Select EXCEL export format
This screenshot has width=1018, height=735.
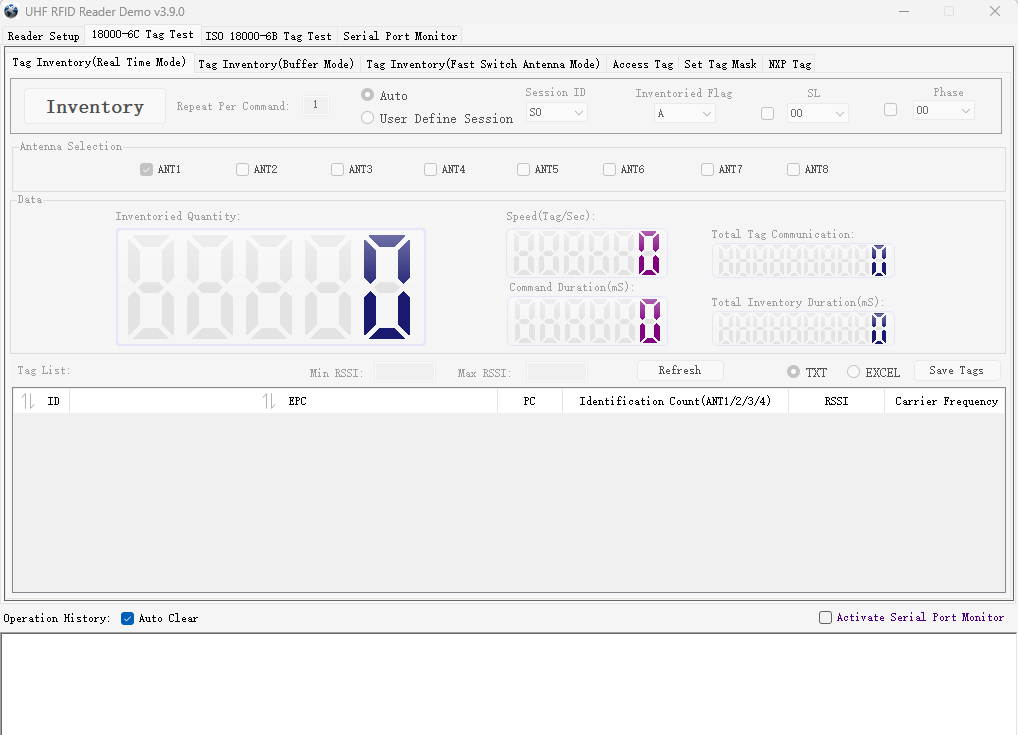coord(854,371)
